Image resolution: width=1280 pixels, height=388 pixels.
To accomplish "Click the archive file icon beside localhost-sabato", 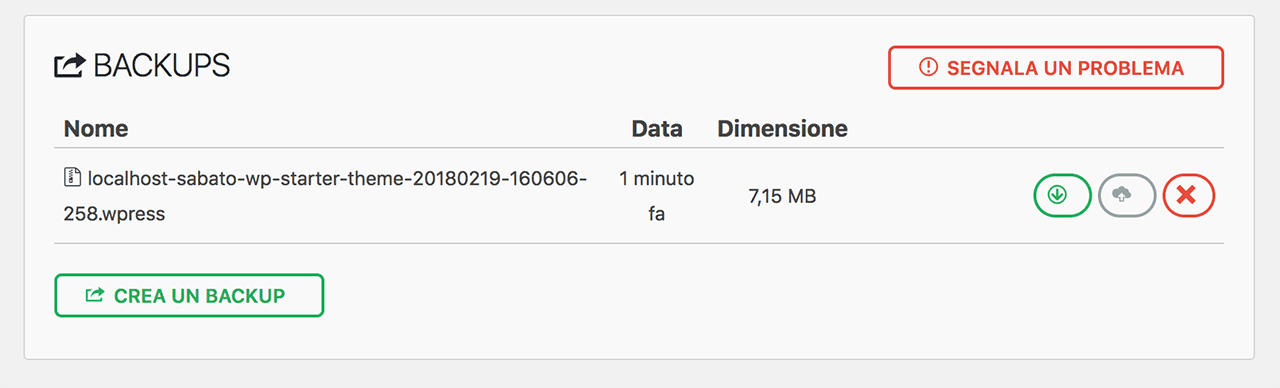I will (x=71, y=178).
